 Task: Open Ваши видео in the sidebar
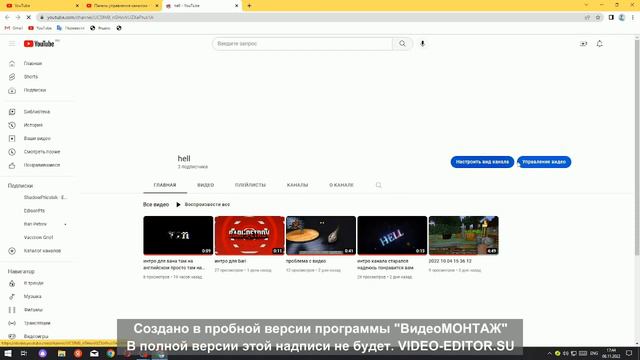pyautogui.click(x=38, y=138)
